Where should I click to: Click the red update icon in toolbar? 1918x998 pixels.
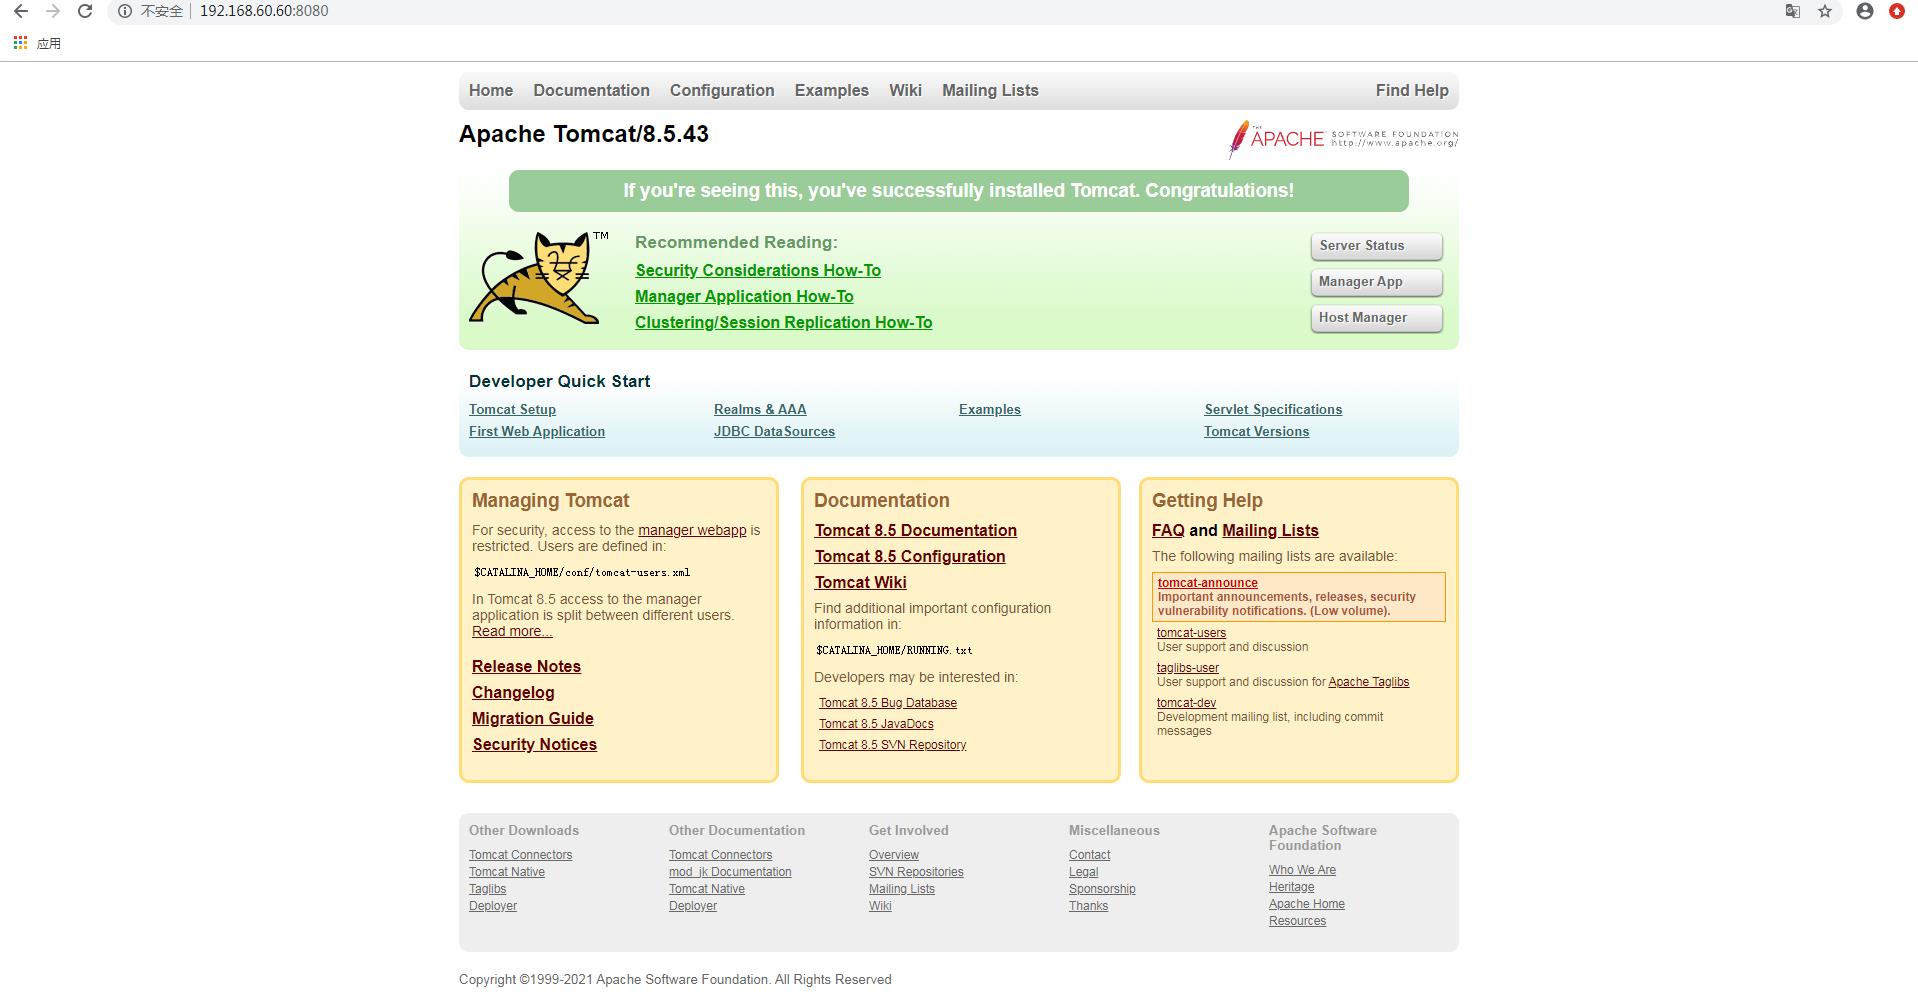(1897, 11)
